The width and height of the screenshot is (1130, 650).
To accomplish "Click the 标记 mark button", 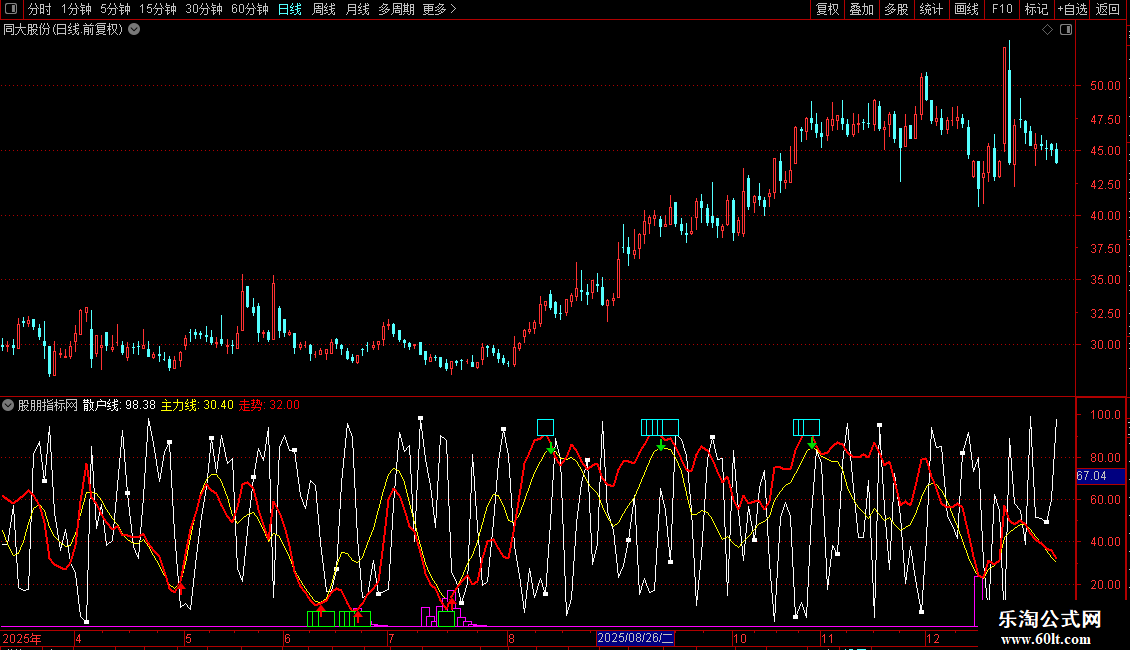I will pos(1036,9).
